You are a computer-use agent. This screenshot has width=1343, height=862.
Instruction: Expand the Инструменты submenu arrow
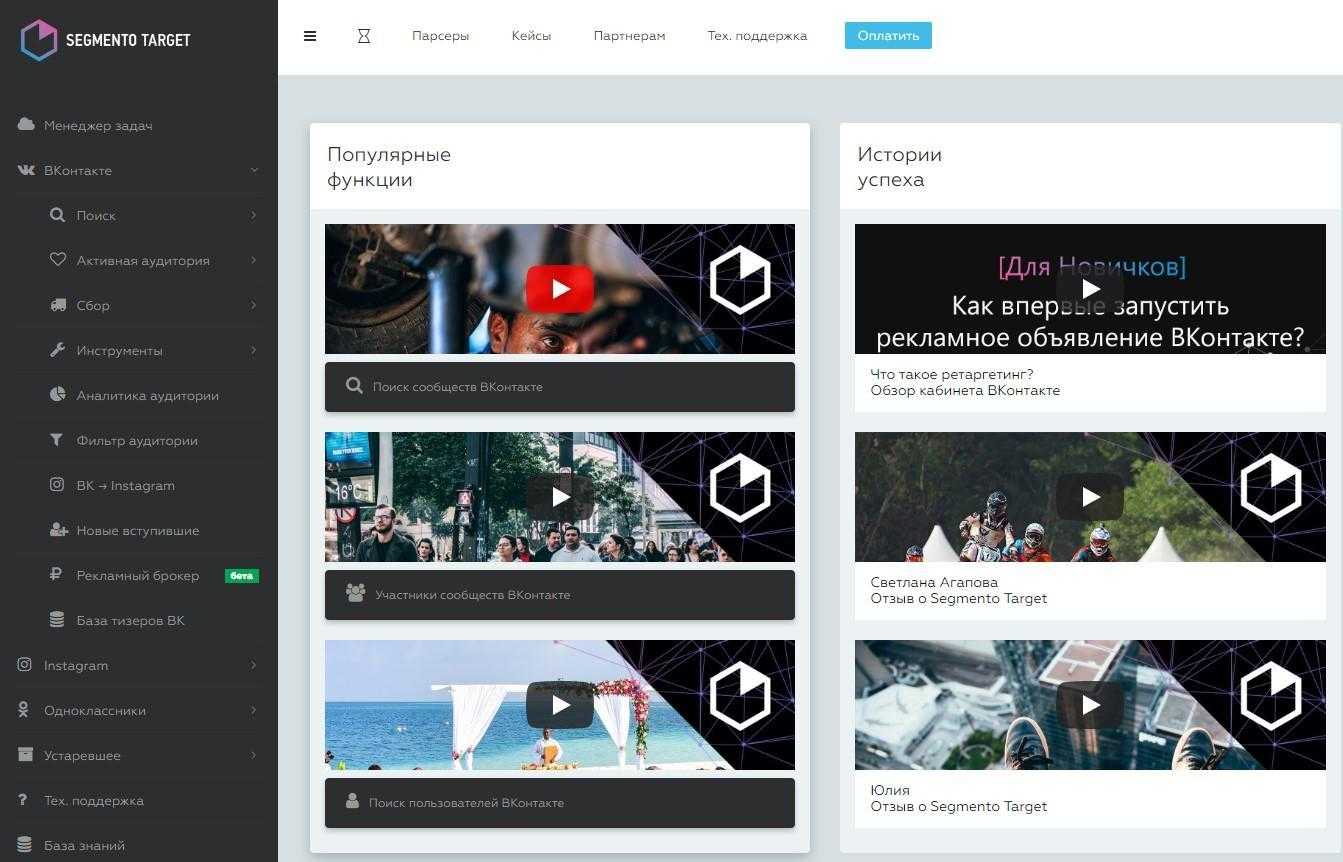click(x=254, y=350)
